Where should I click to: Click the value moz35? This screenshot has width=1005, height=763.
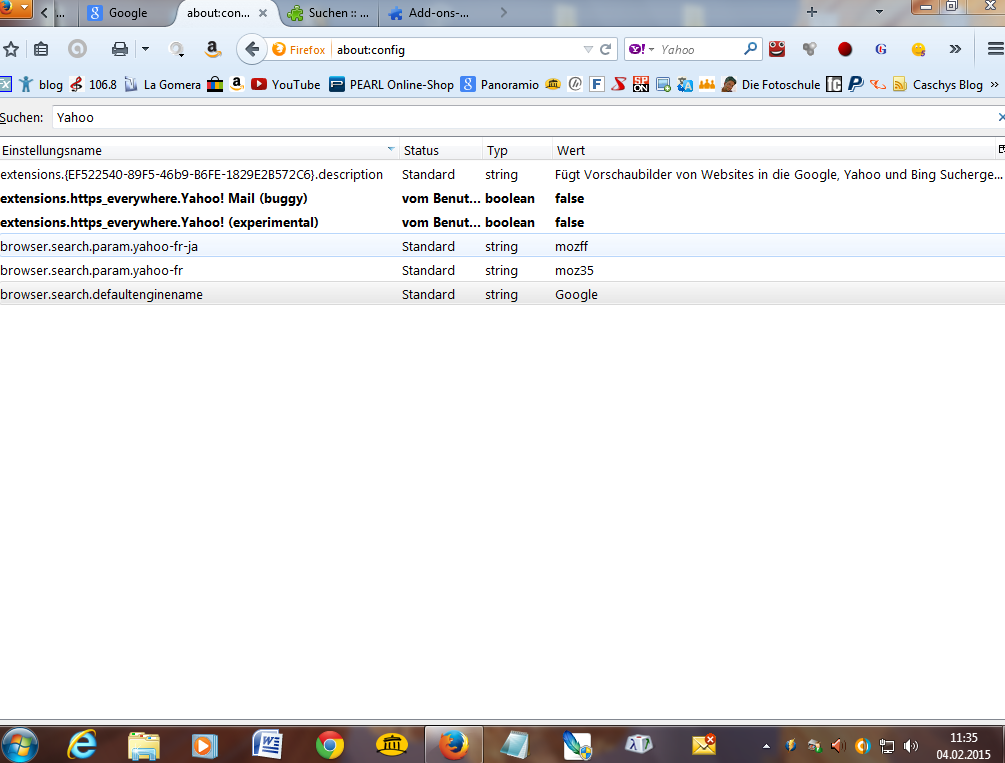(x=574, y=271)
